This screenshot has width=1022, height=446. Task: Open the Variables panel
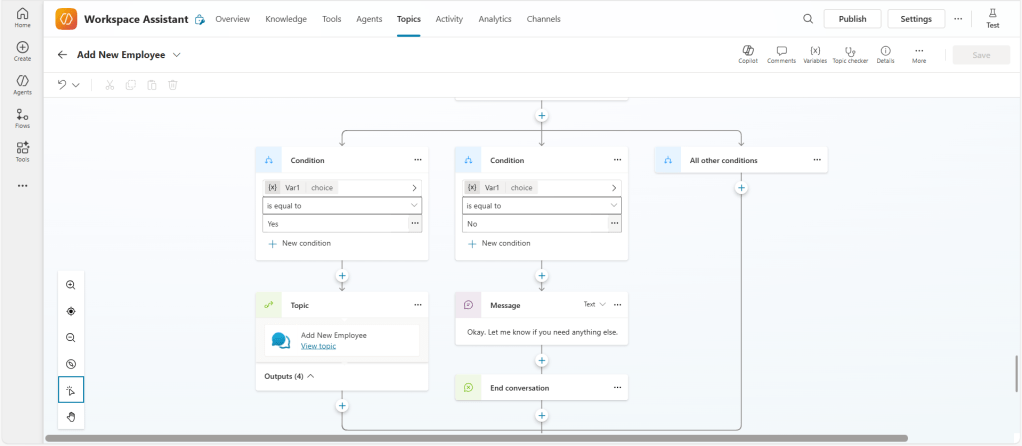click(815, 51)
